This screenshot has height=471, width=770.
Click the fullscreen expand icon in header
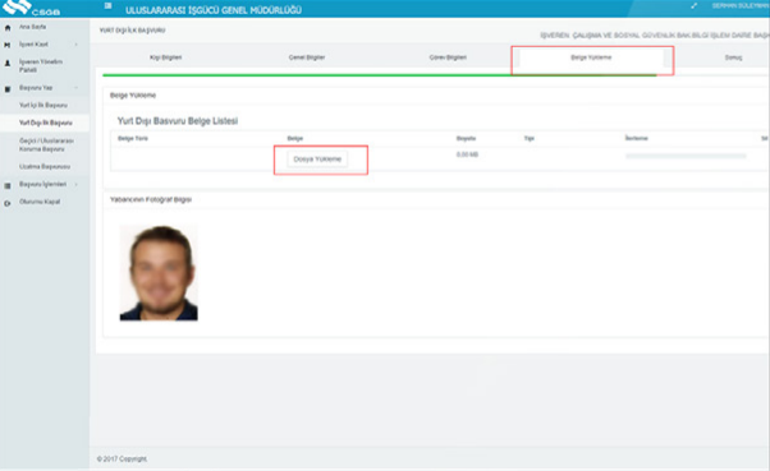[694, 6]
